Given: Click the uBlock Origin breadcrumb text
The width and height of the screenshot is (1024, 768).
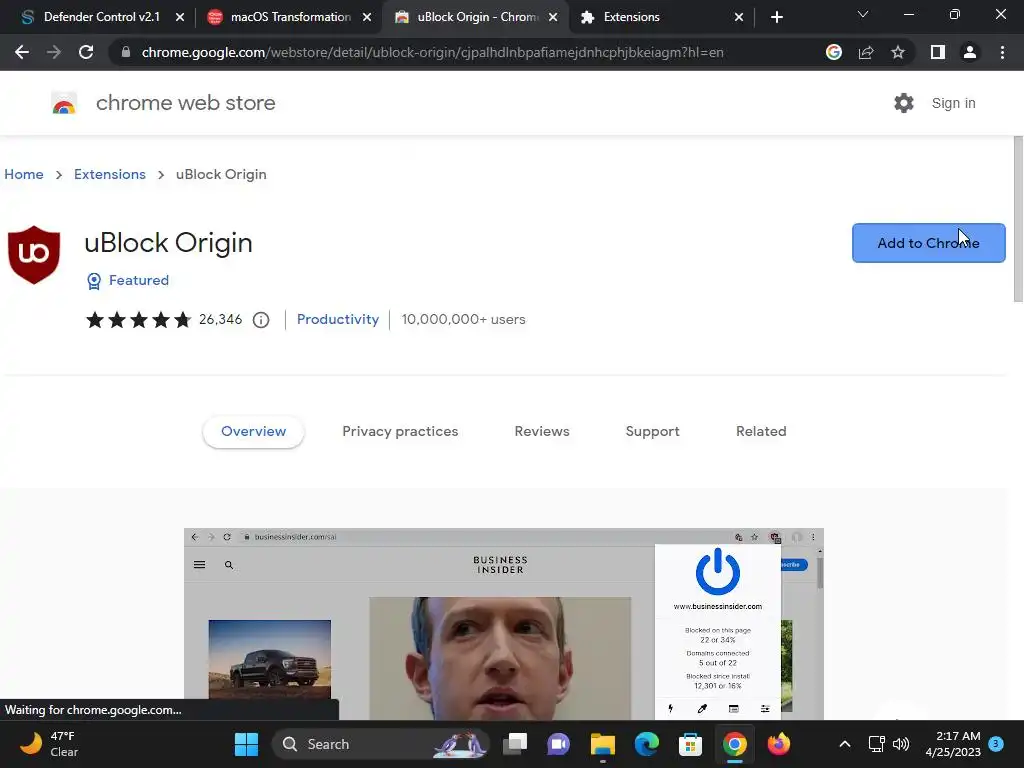Looking at the screenshot, I should (x=221, y=174).
